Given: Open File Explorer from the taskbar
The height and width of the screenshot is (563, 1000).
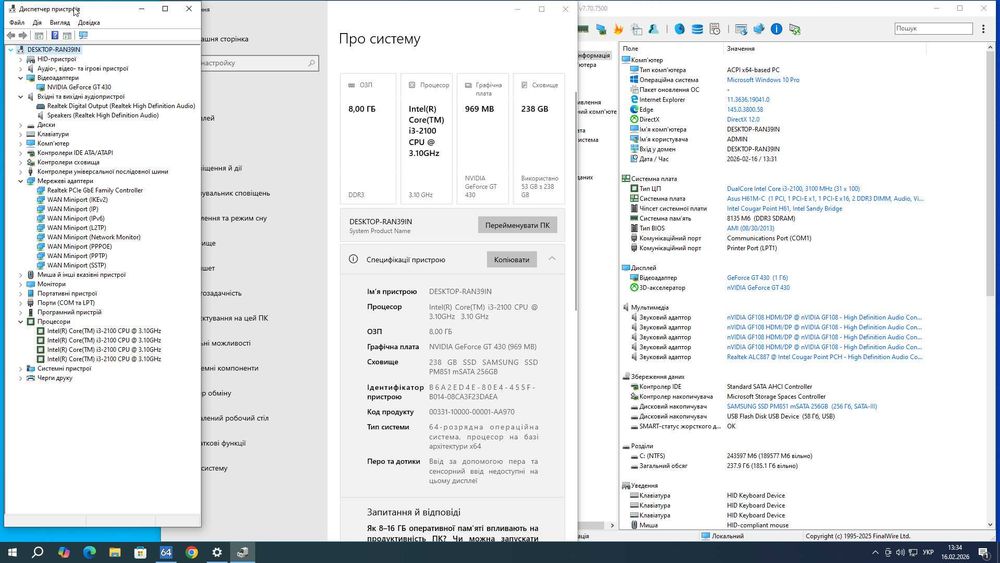Looking at the screenshot, I should click(x=115, y=552).
